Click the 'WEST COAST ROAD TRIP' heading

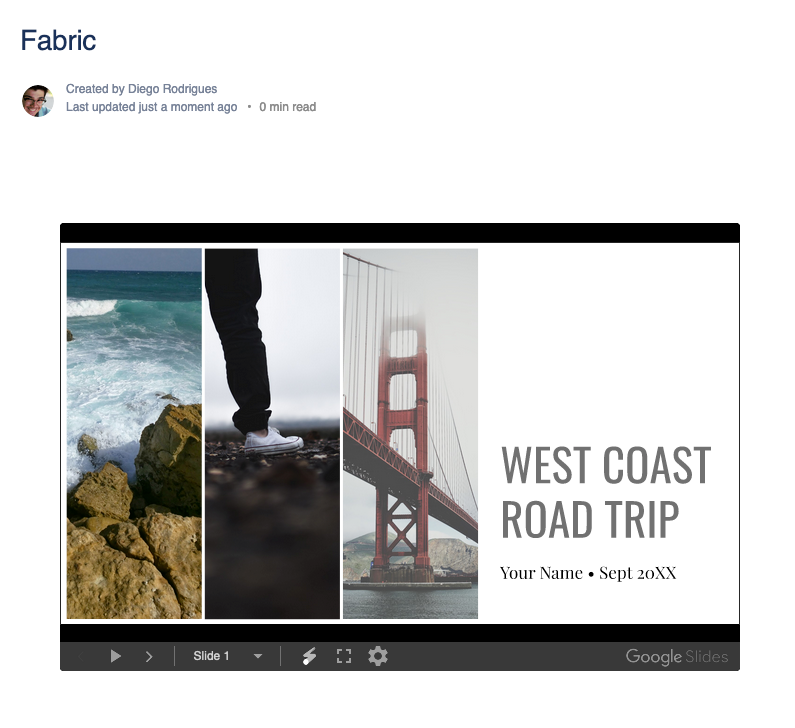tap(606, 492)
